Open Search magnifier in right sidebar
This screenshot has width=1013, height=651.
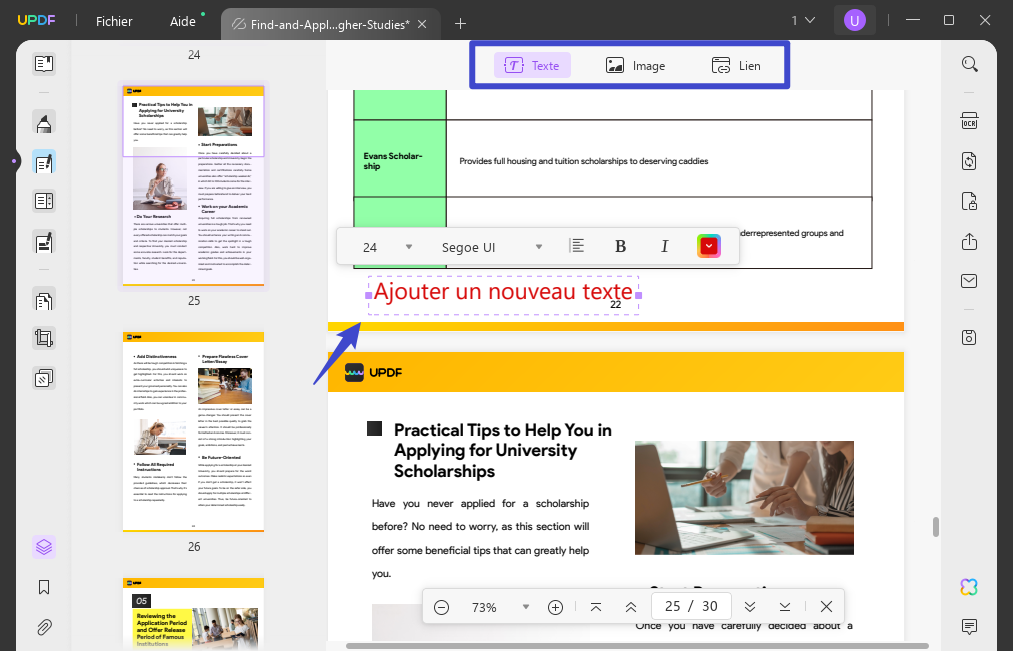point(969,64)
